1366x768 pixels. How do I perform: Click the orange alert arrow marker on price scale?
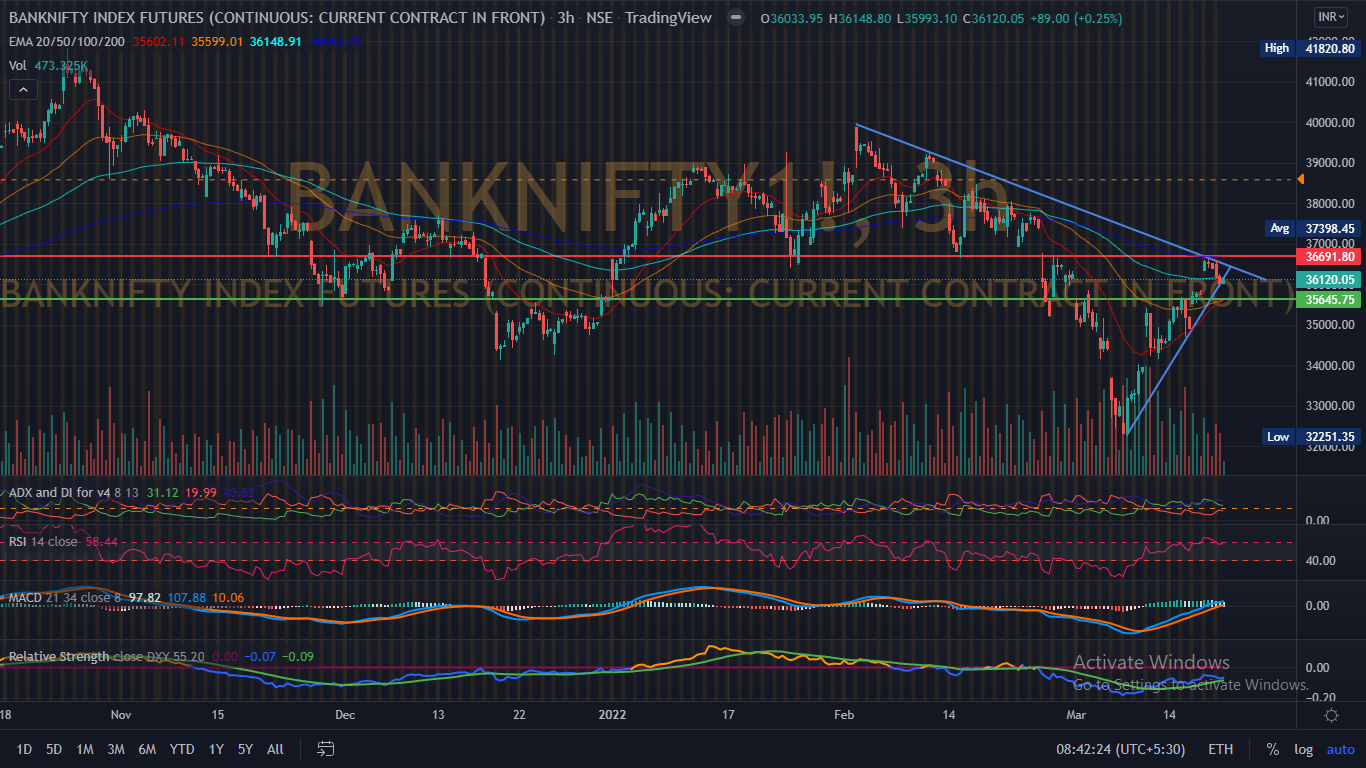tap(1301, 179)
